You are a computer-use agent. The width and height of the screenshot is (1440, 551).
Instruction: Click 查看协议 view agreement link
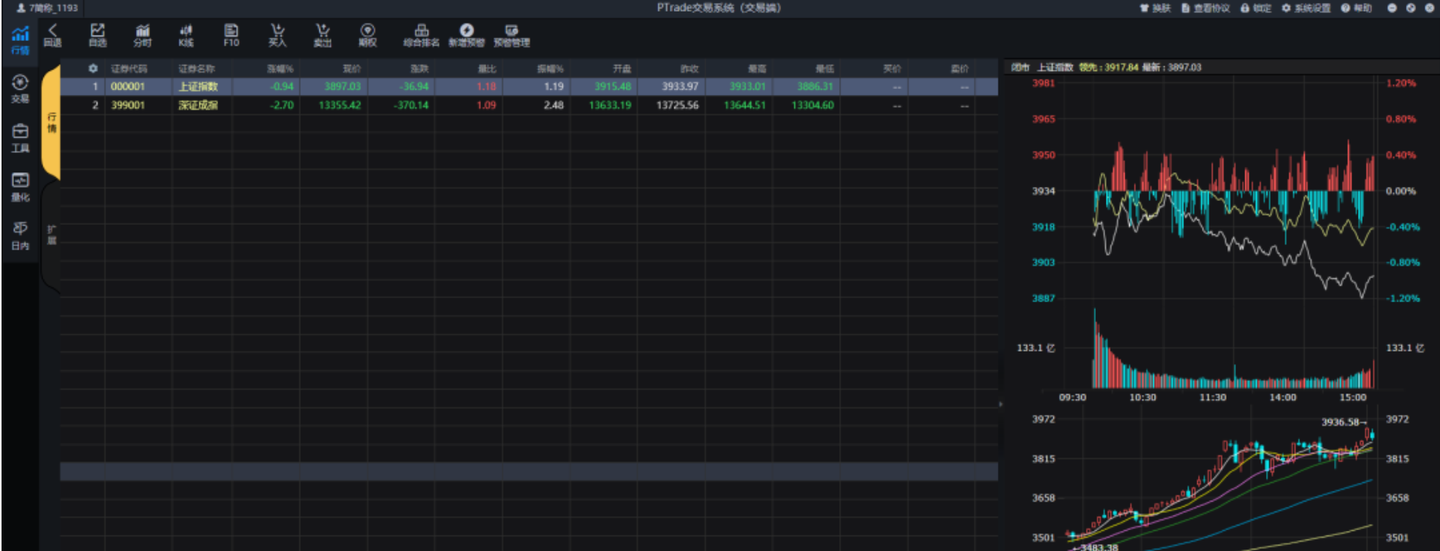pyautogui.click(x=1205, y=8)
